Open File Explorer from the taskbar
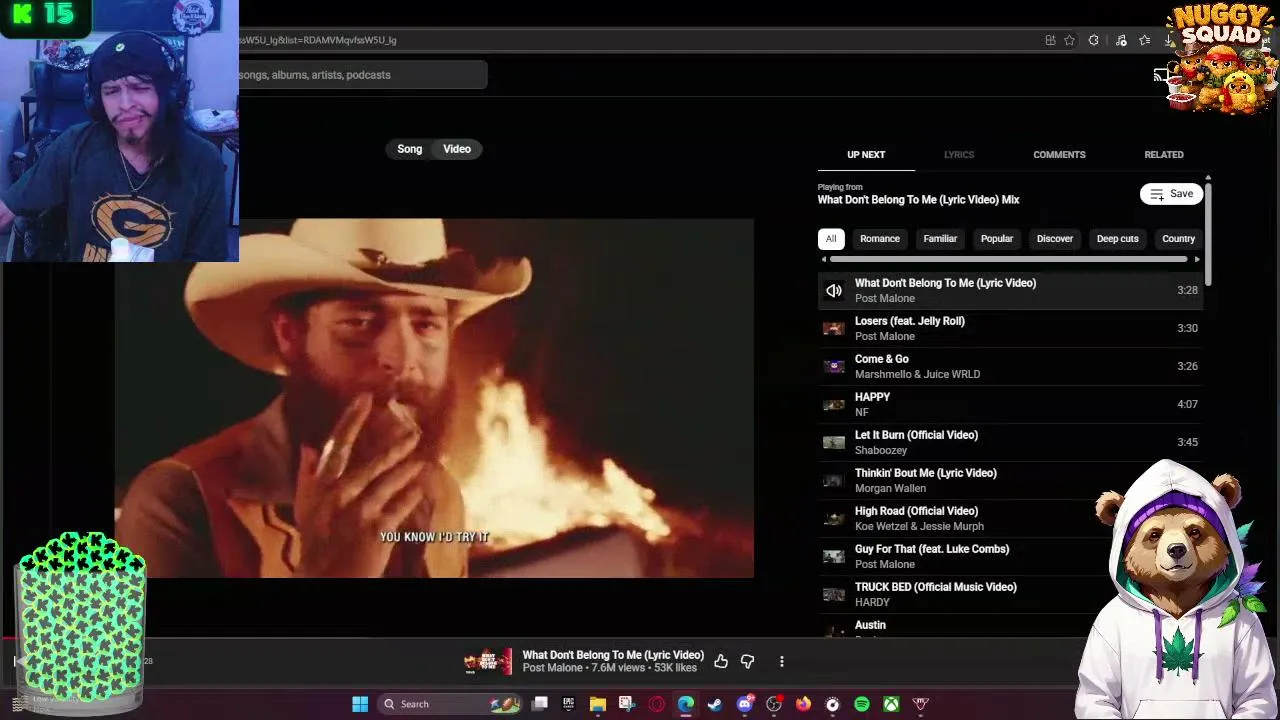This screenshot has width=1280, height=720. click(598, 704)
